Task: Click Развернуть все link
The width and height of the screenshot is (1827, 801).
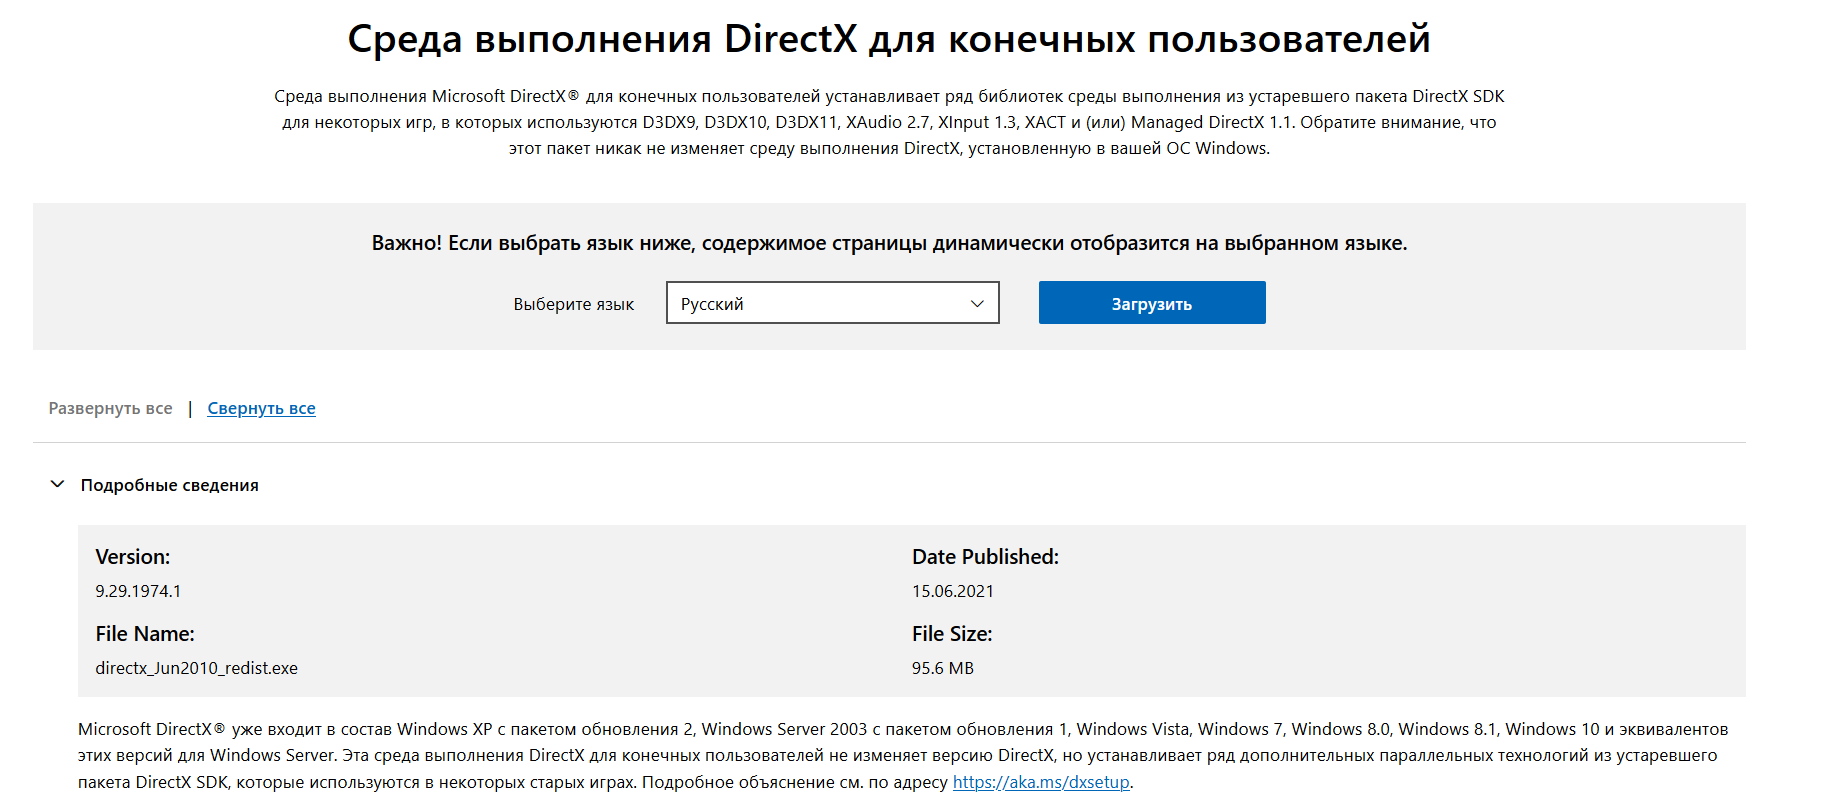Action: pos(110,408)
